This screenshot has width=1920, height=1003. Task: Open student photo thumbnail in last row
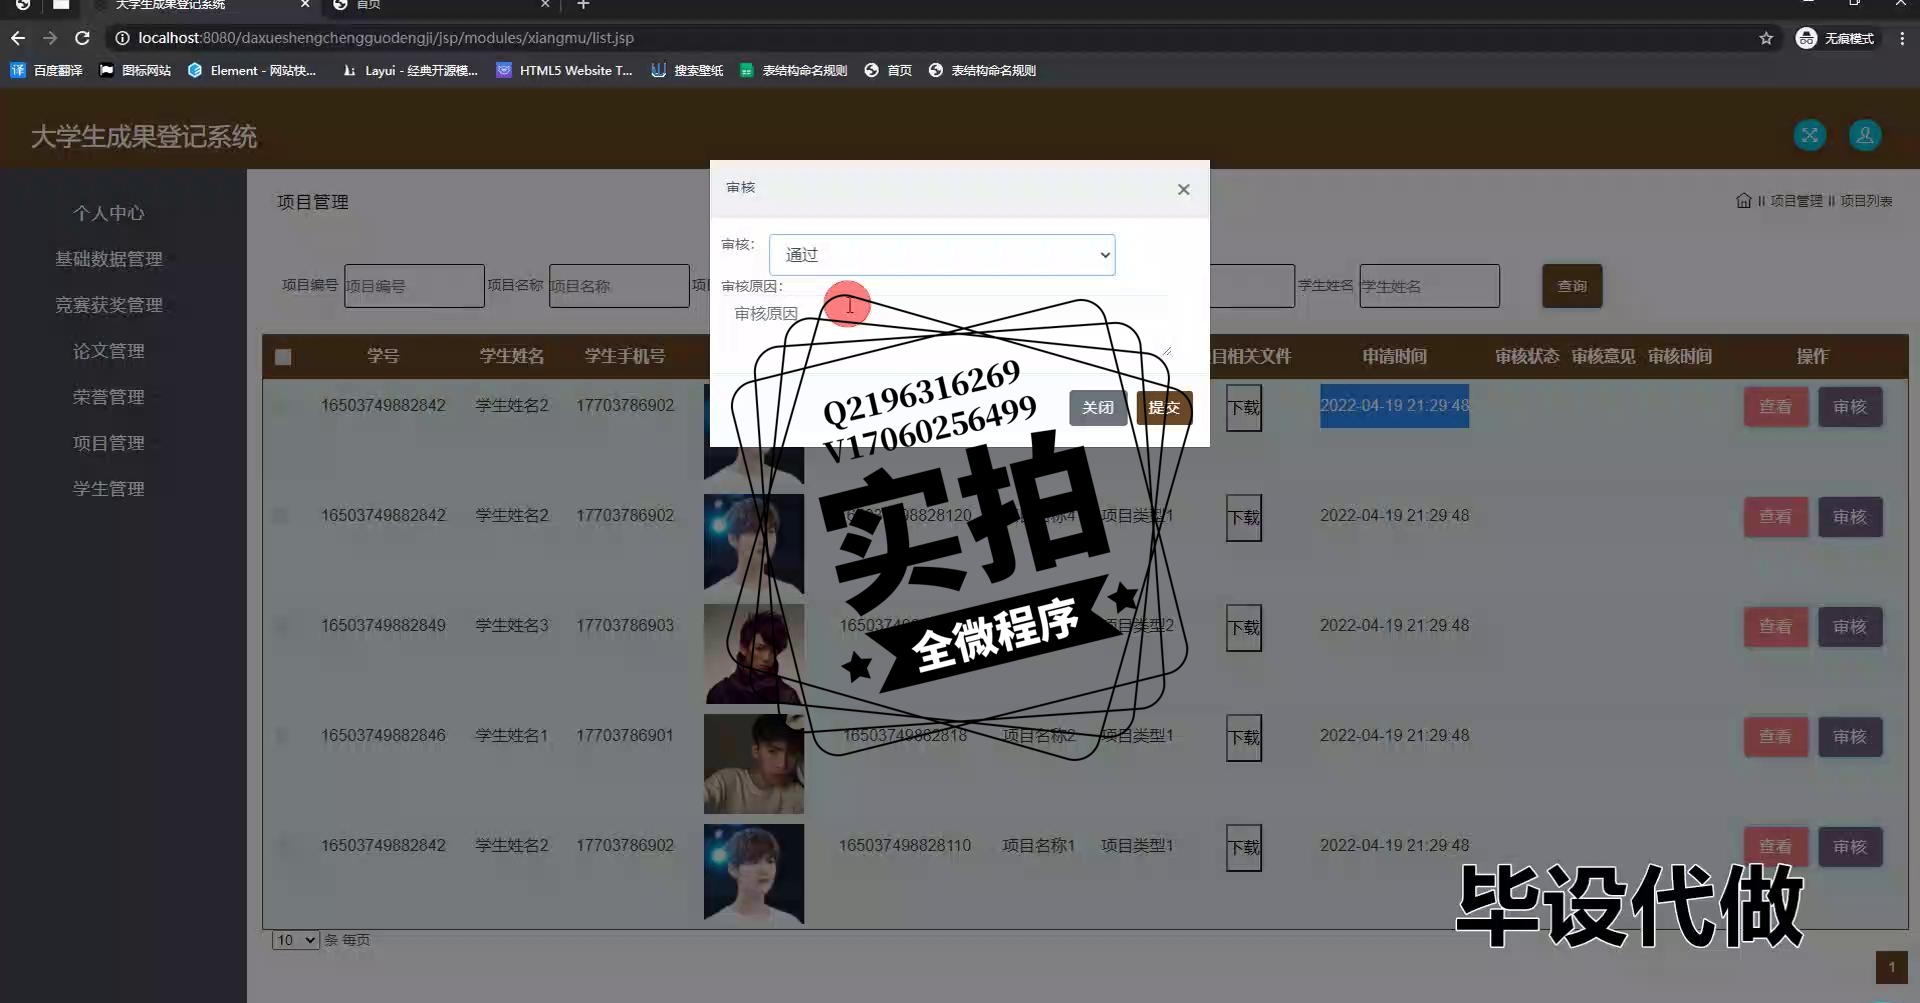(x=754, y=874)
